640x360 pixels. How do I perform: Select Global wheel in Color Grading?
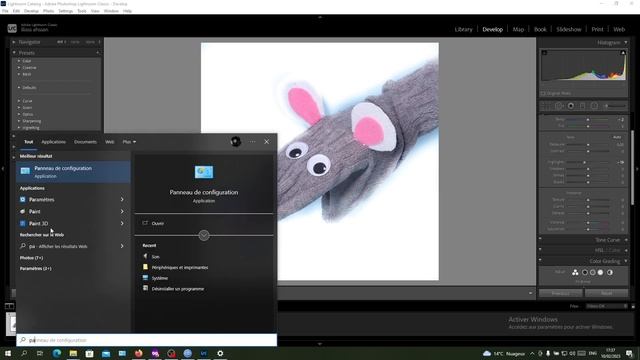(x=610, y=272)
